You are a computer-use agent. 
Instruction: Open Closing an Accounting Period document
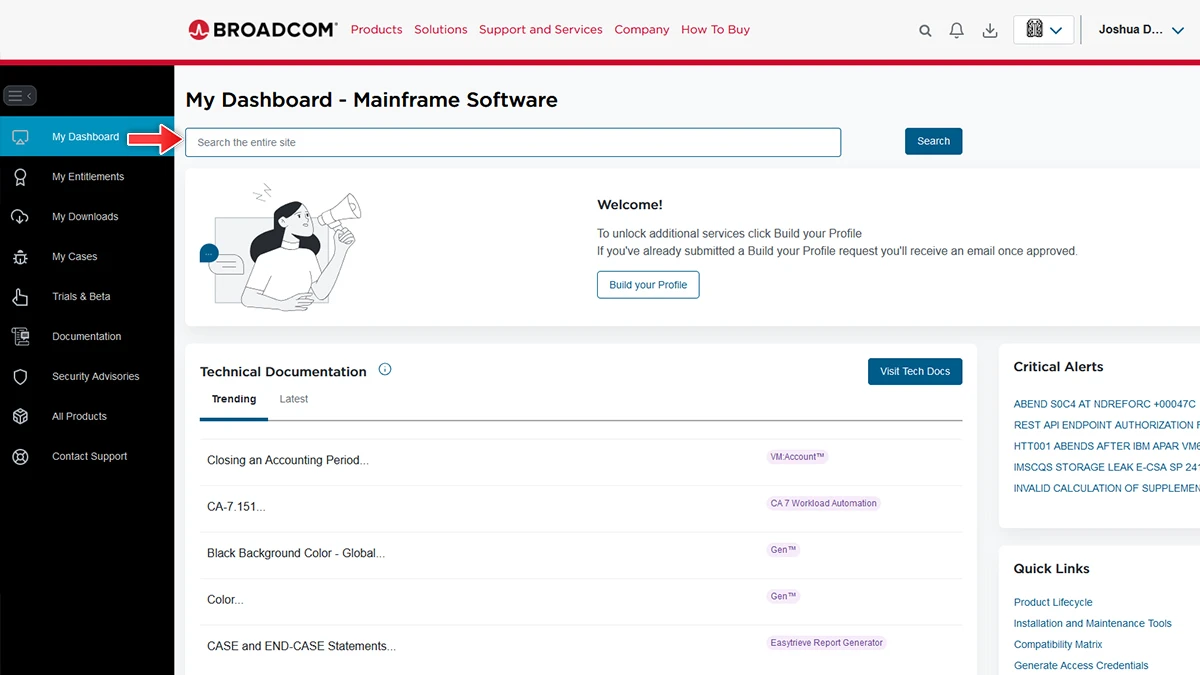click(x=288, y=461)
